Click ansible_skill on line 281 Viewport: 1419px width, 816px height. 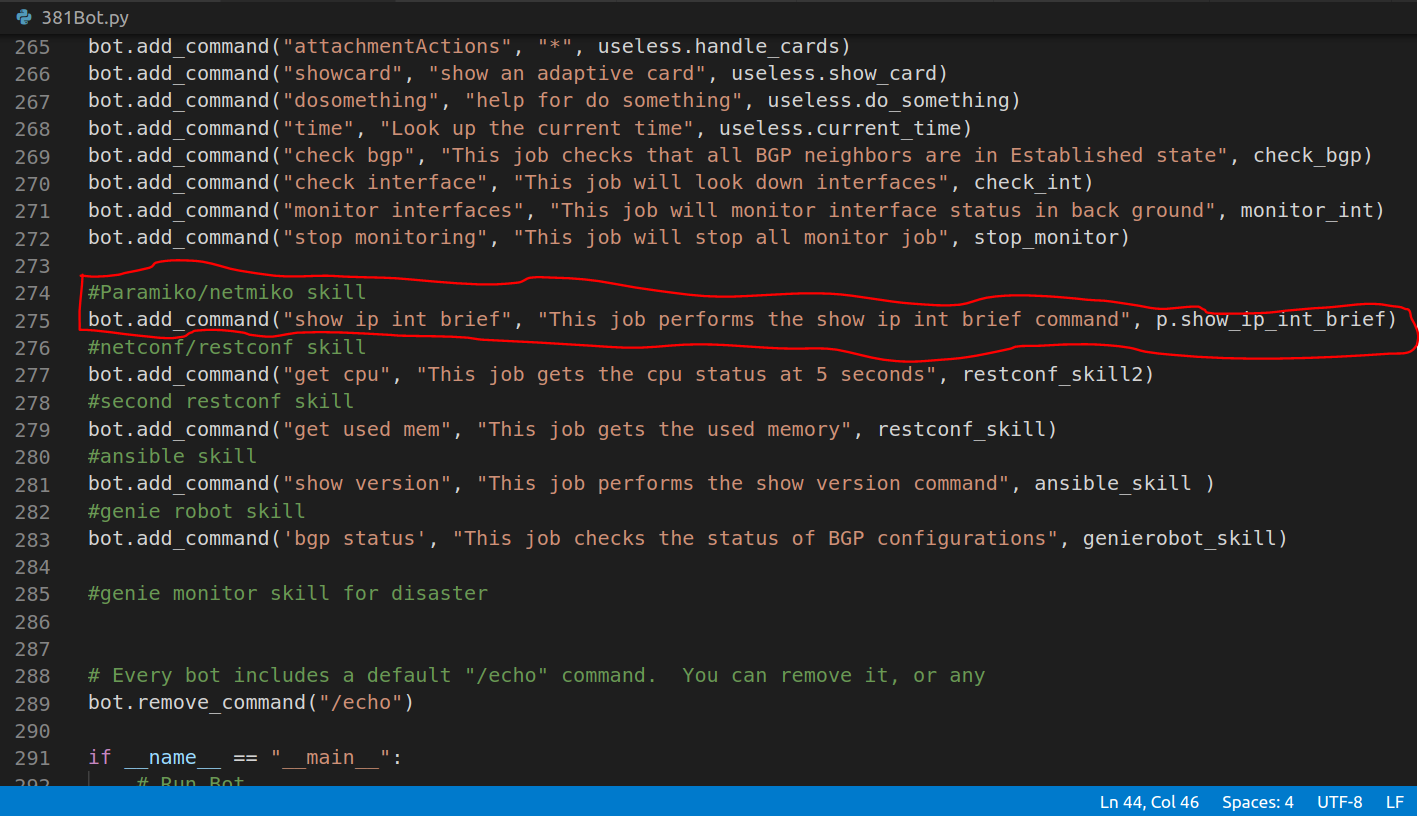click(1112, 483)
